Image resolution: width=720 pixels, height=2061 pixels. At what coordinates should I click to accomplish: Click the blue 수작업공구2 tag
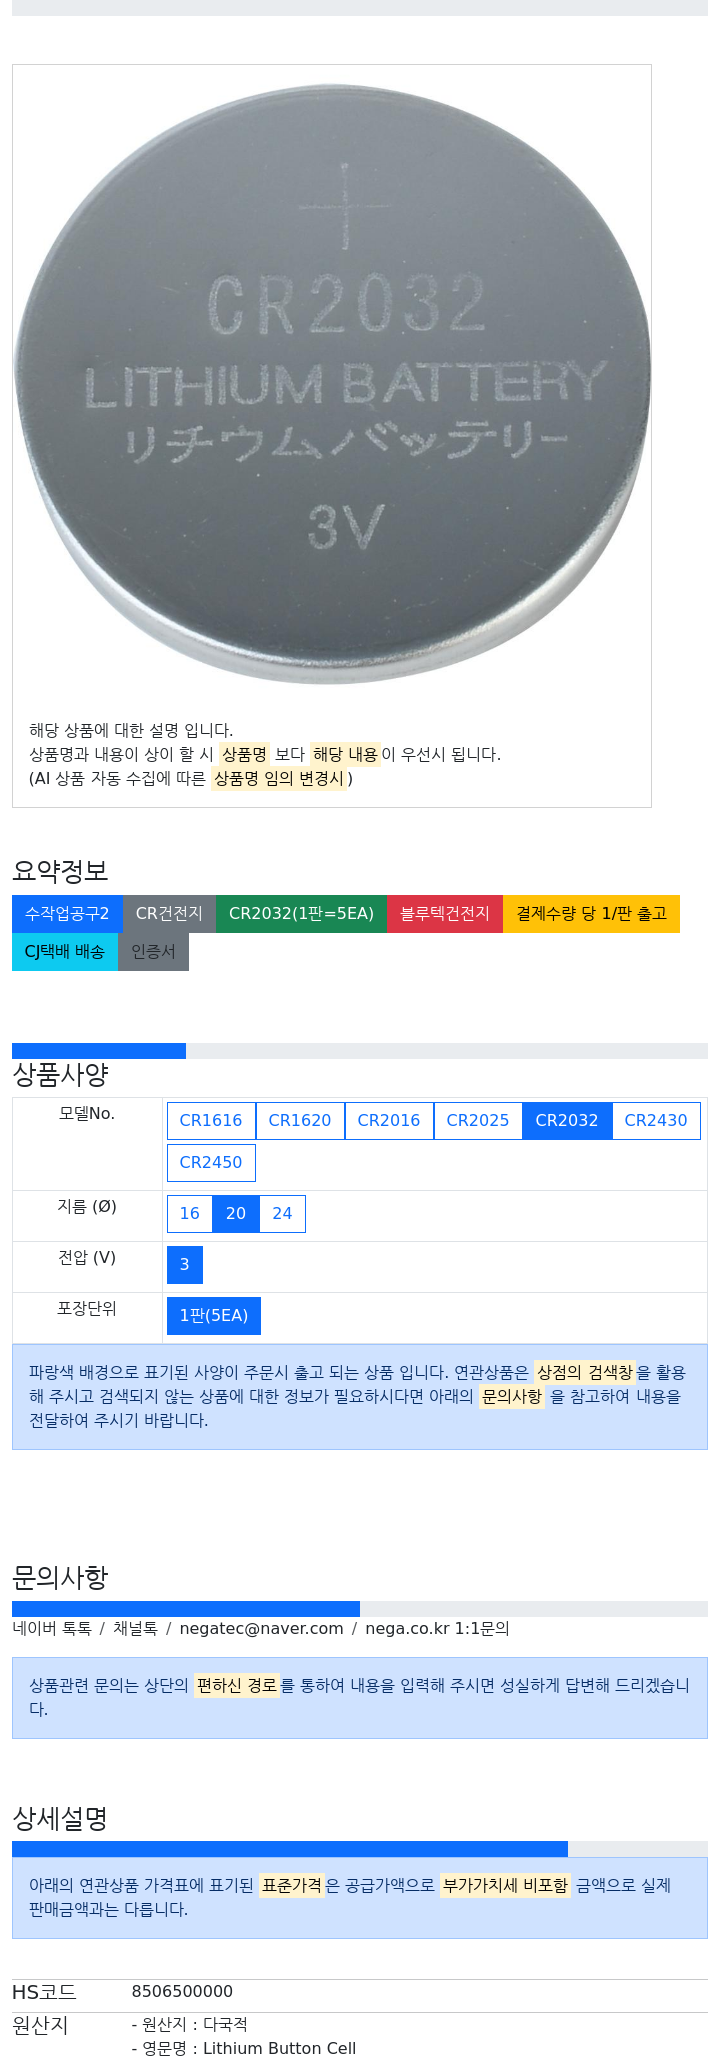point(67,914)
